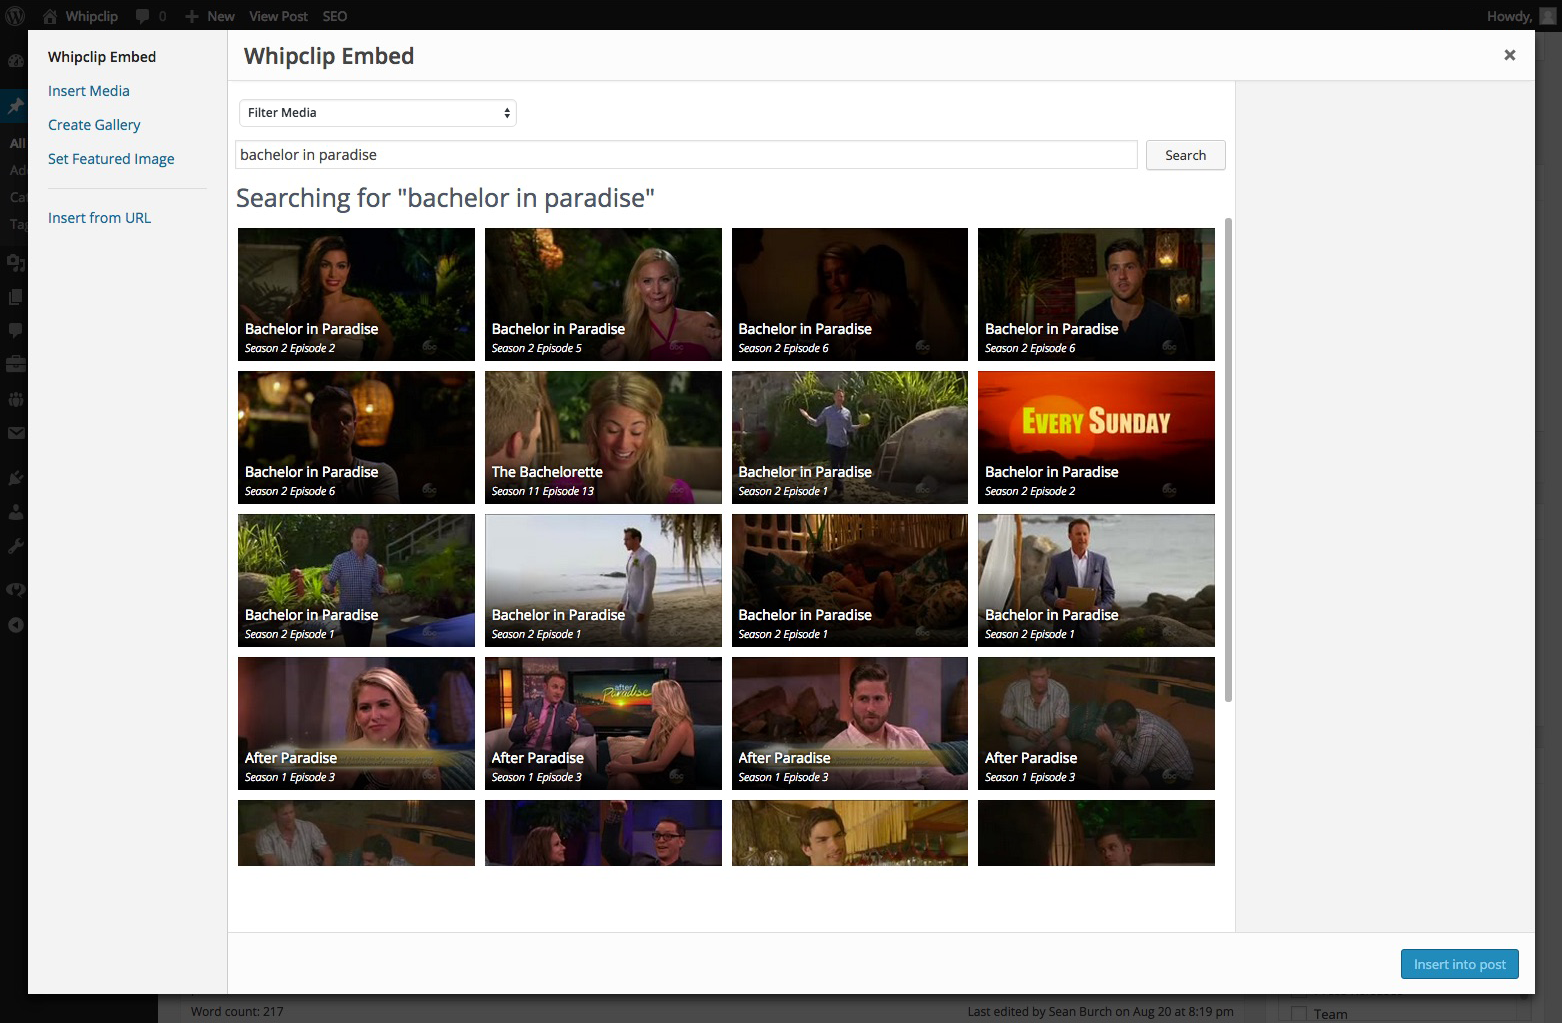This screenshot has width=1562, height=1023.
Task: Select Whipclip Embed in the left menu
Action: [102, 57]
